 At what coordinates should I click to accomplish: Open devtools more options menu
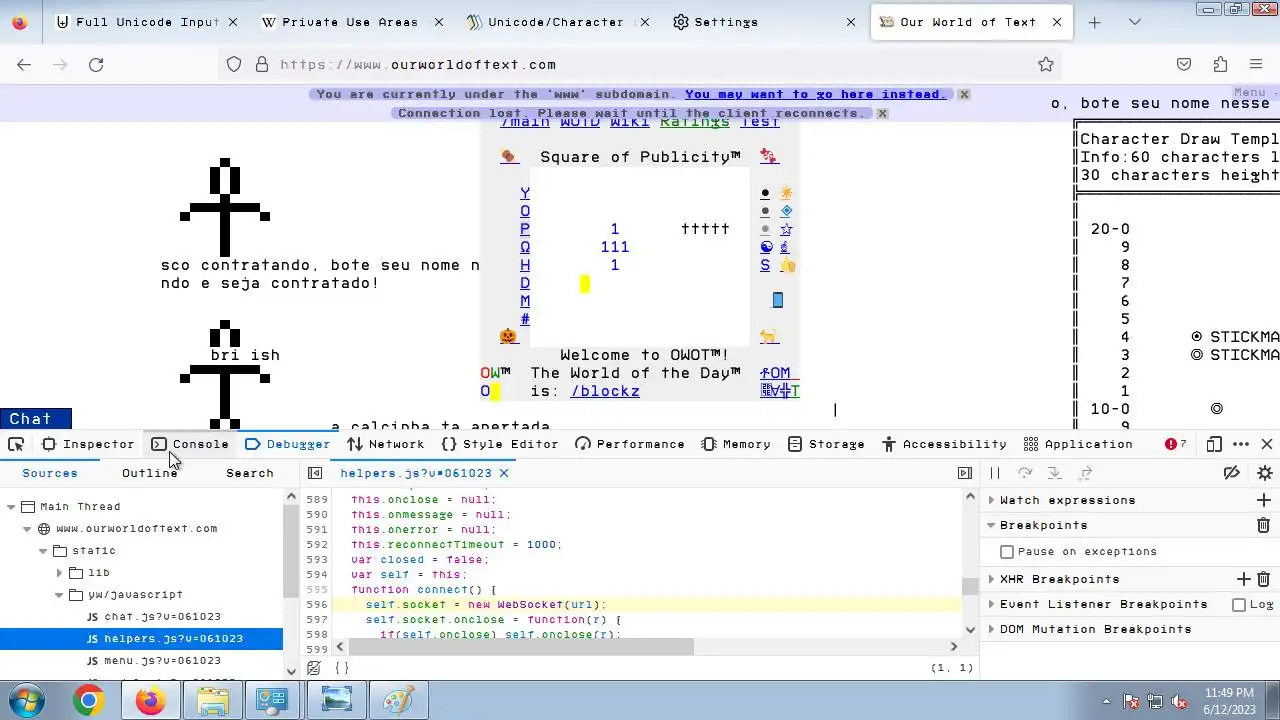1241,444
